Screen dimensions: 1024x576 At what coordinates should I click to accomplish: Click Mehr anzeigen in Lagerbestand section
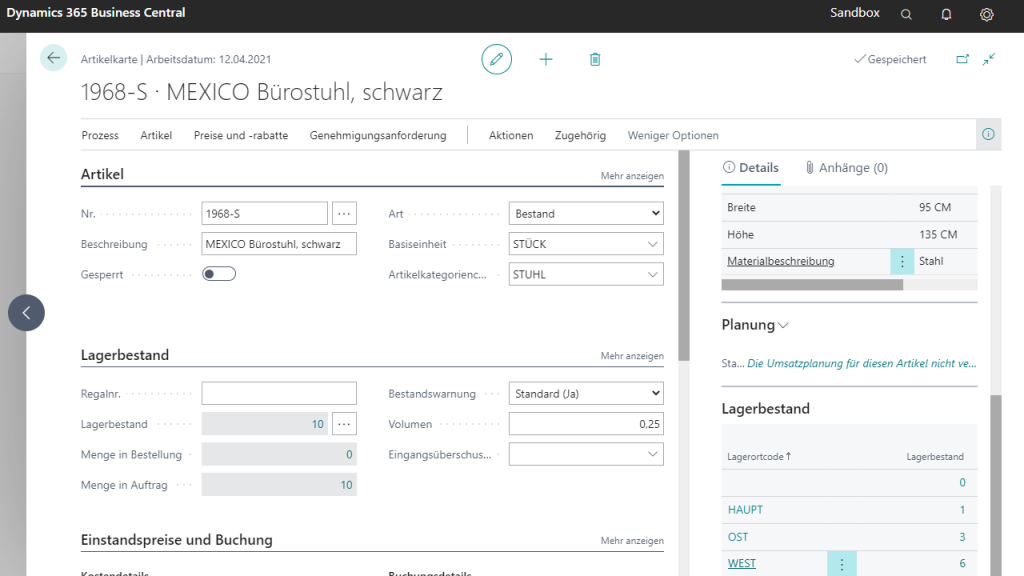pyautogui.click(x=632, y=356)
